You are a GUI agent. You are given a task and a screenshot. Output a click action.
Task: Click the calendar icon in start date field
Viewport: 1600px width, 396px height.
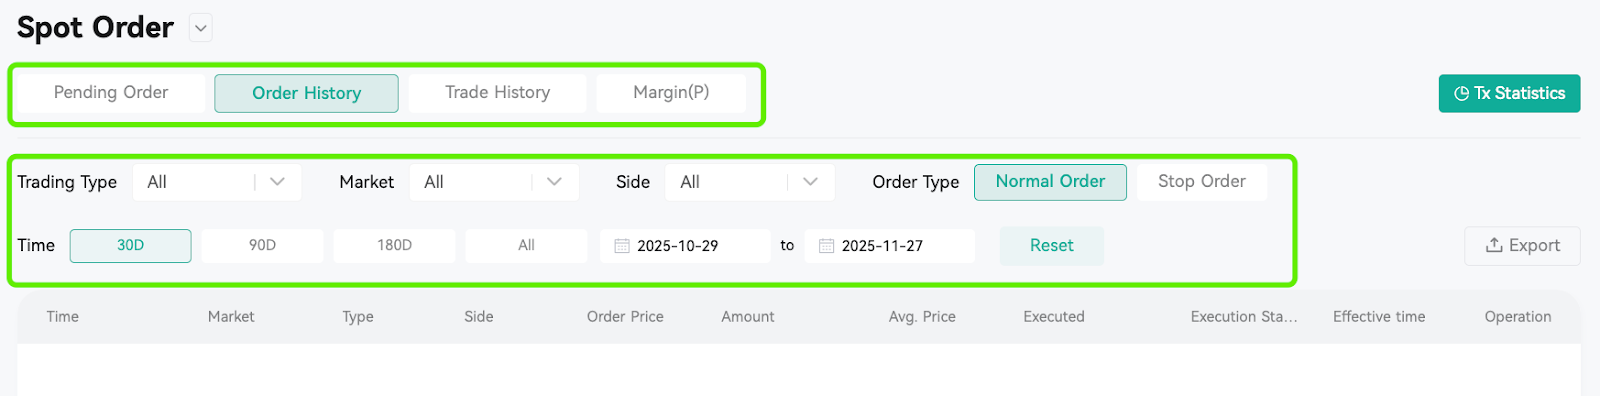click(622, 246)
